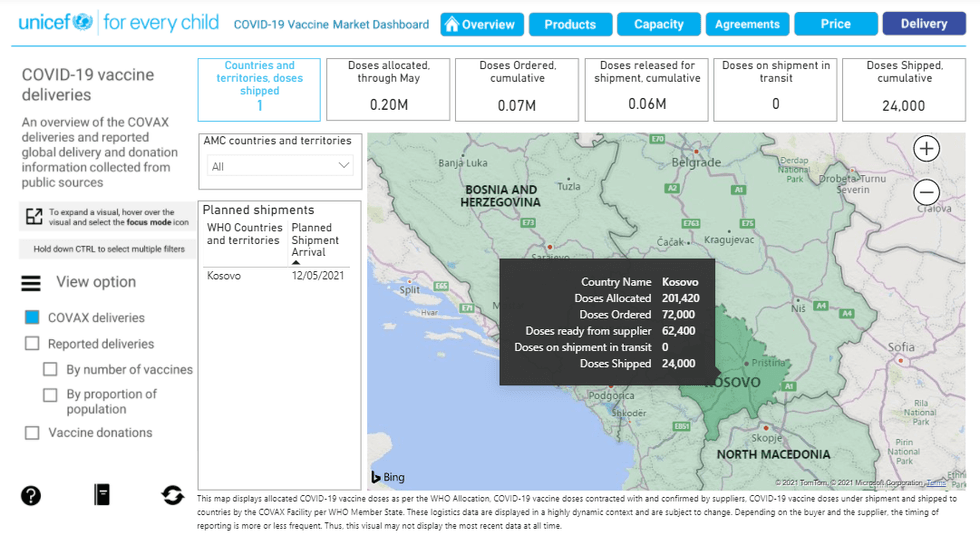Open the help question mark icon
The width and height of the screenshot is (980, 537).
click(x=31, y=495)
